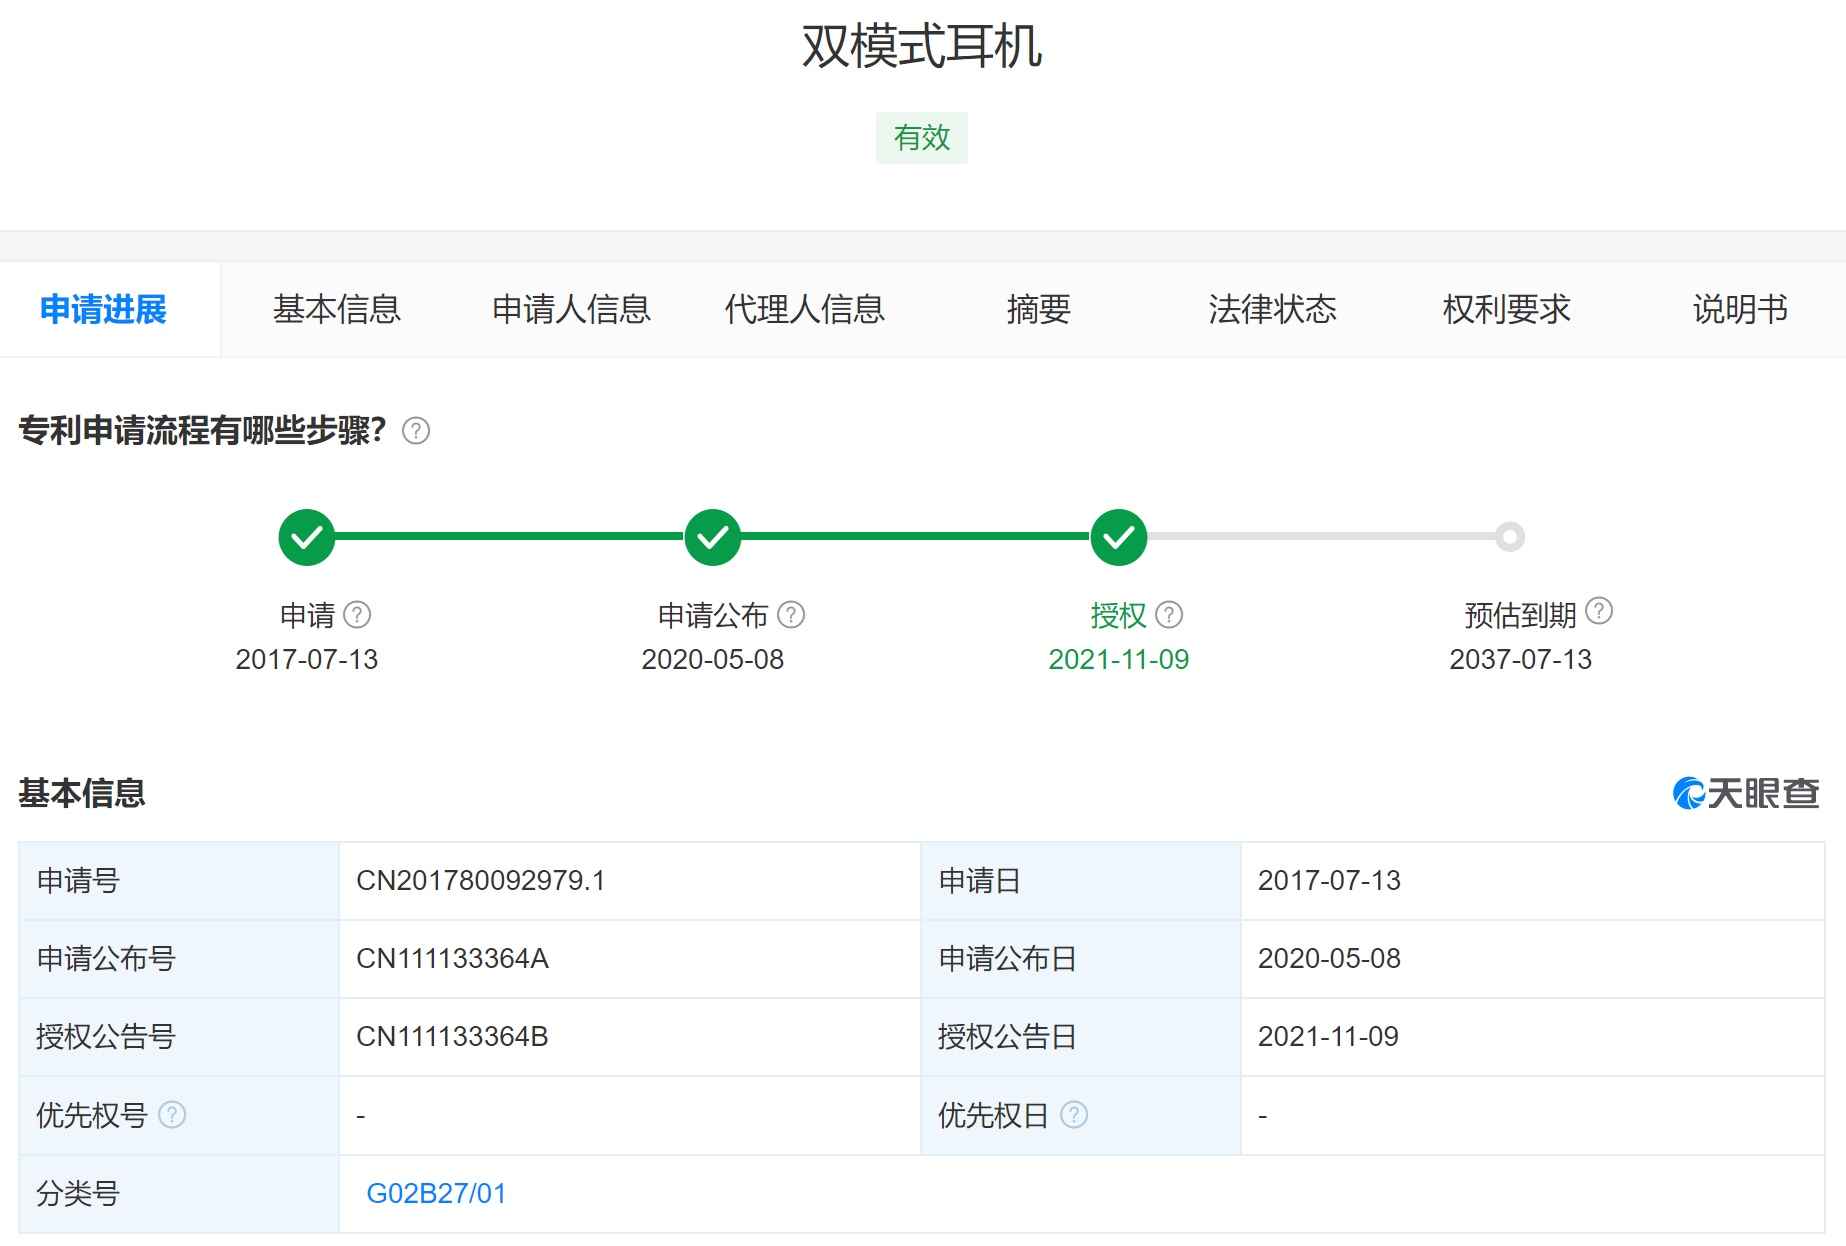
Task: Click the grey 预估到期 timeline node
Action: (x=1510, y=537)
